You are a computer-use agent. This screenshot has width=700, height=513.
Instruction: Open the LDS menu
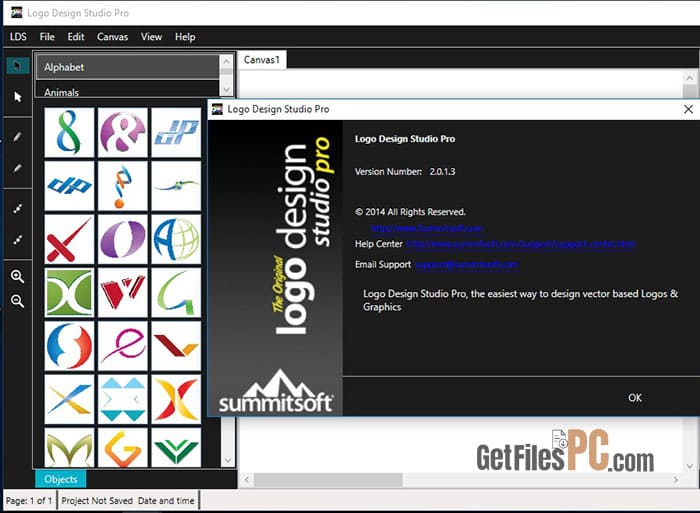(18, 37)
